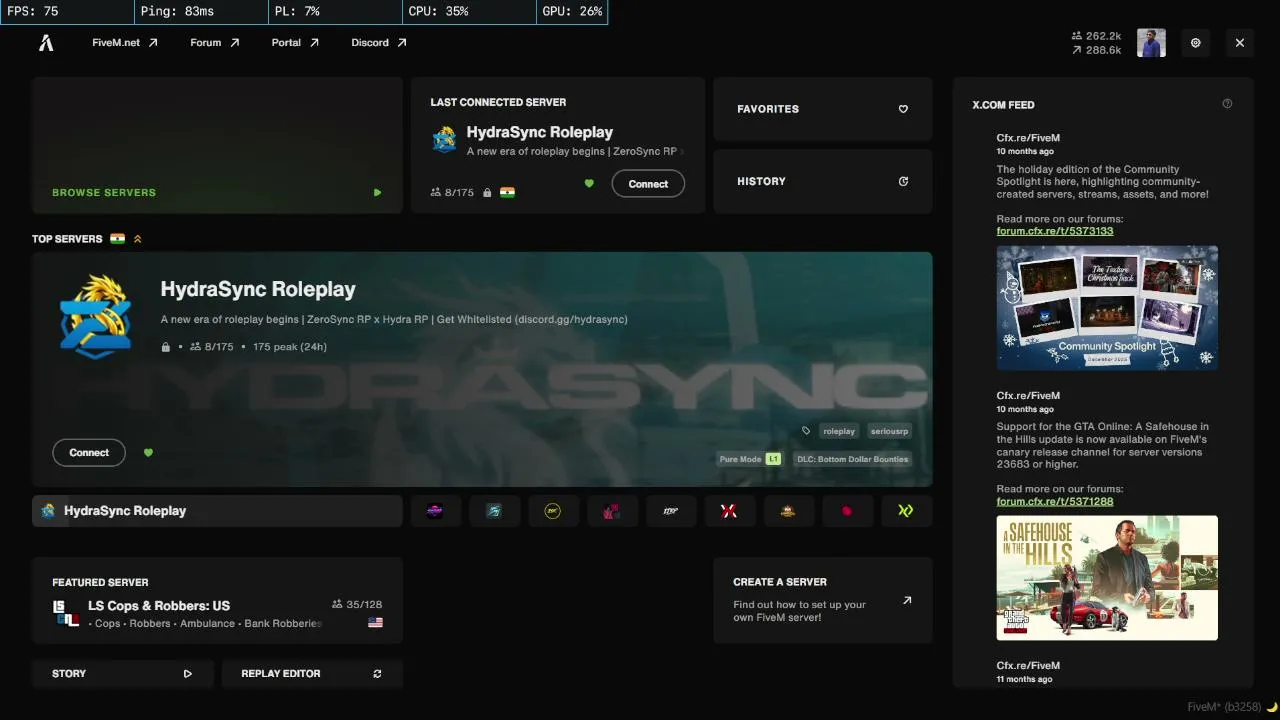Click Connect in the HydraSync banner
This screenshot has height=720, width=1280.
click(x=89, y=453)
